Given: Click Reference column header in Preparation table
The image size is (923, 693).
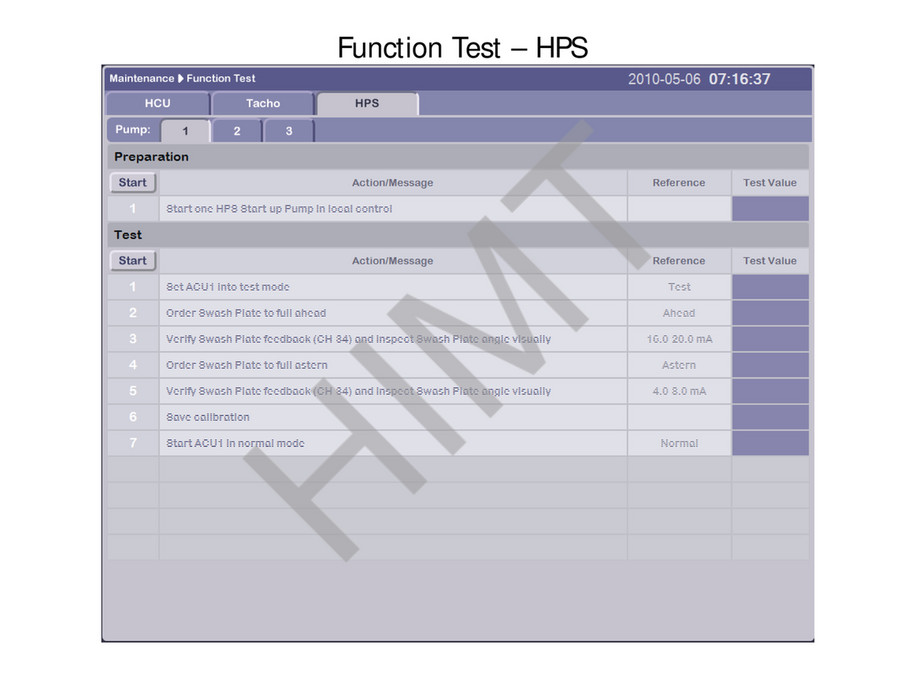Looking at the screenshot, I should coord(679,183).
